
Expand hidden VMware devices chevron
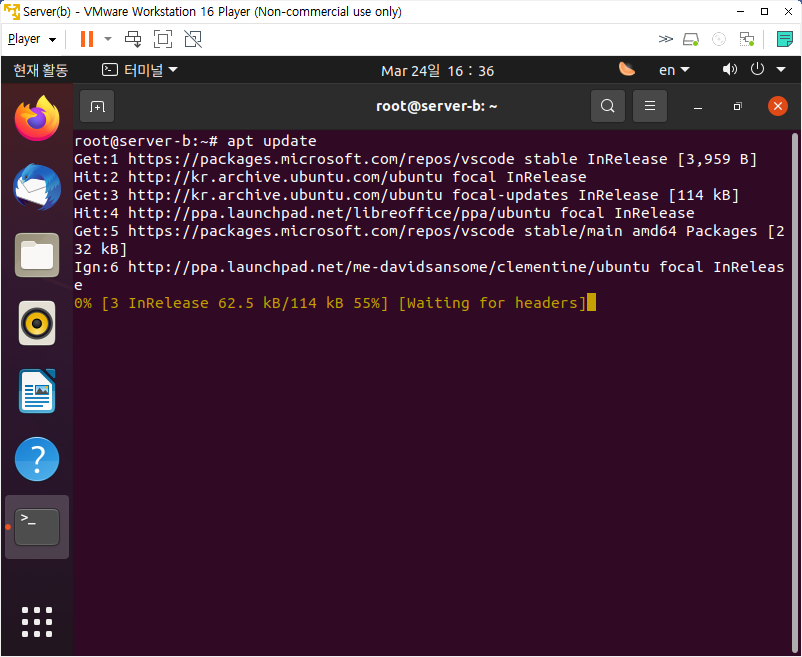point(665,39)
